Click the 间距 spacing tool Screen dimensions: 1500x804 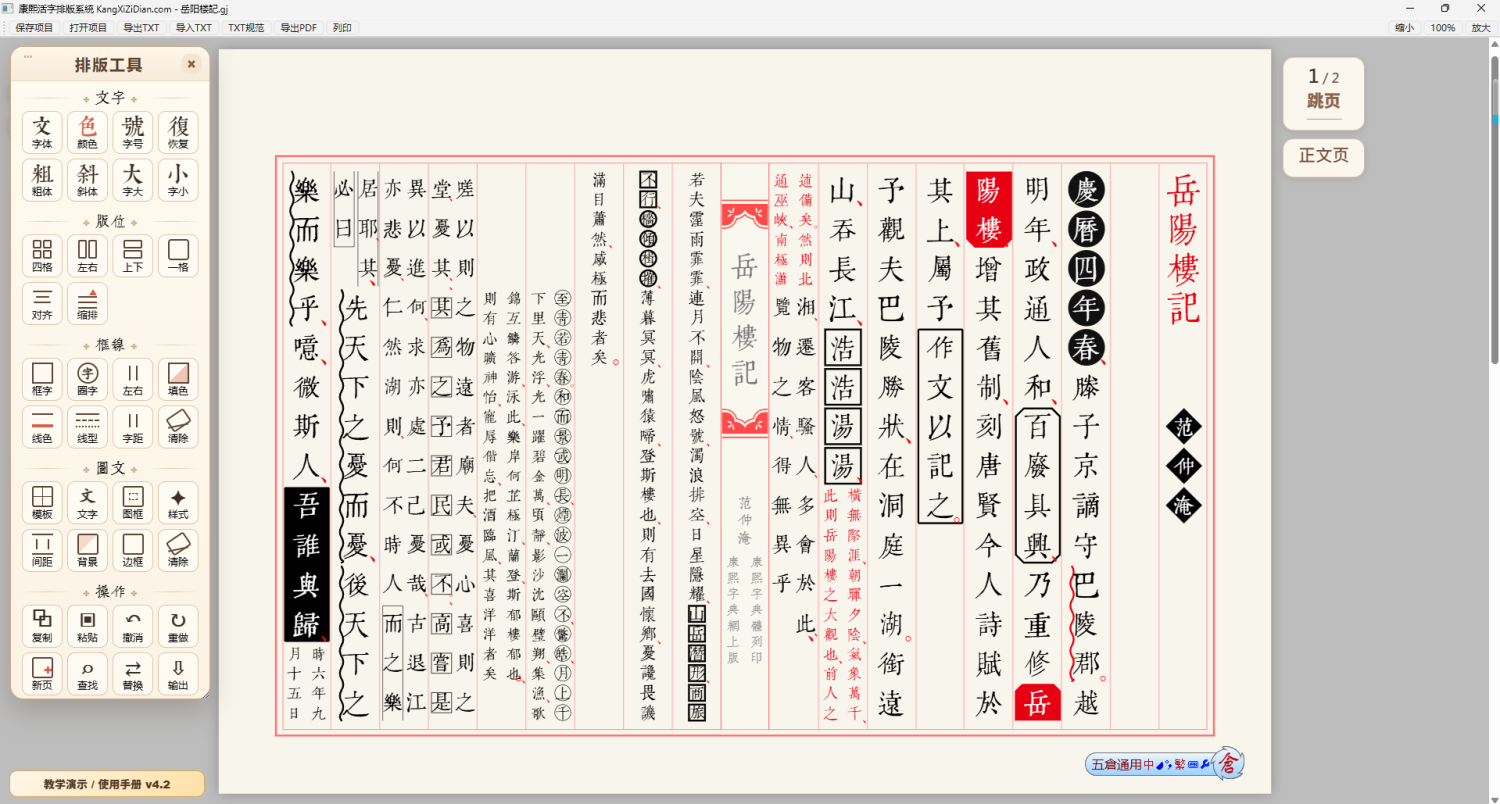(42, 551)
